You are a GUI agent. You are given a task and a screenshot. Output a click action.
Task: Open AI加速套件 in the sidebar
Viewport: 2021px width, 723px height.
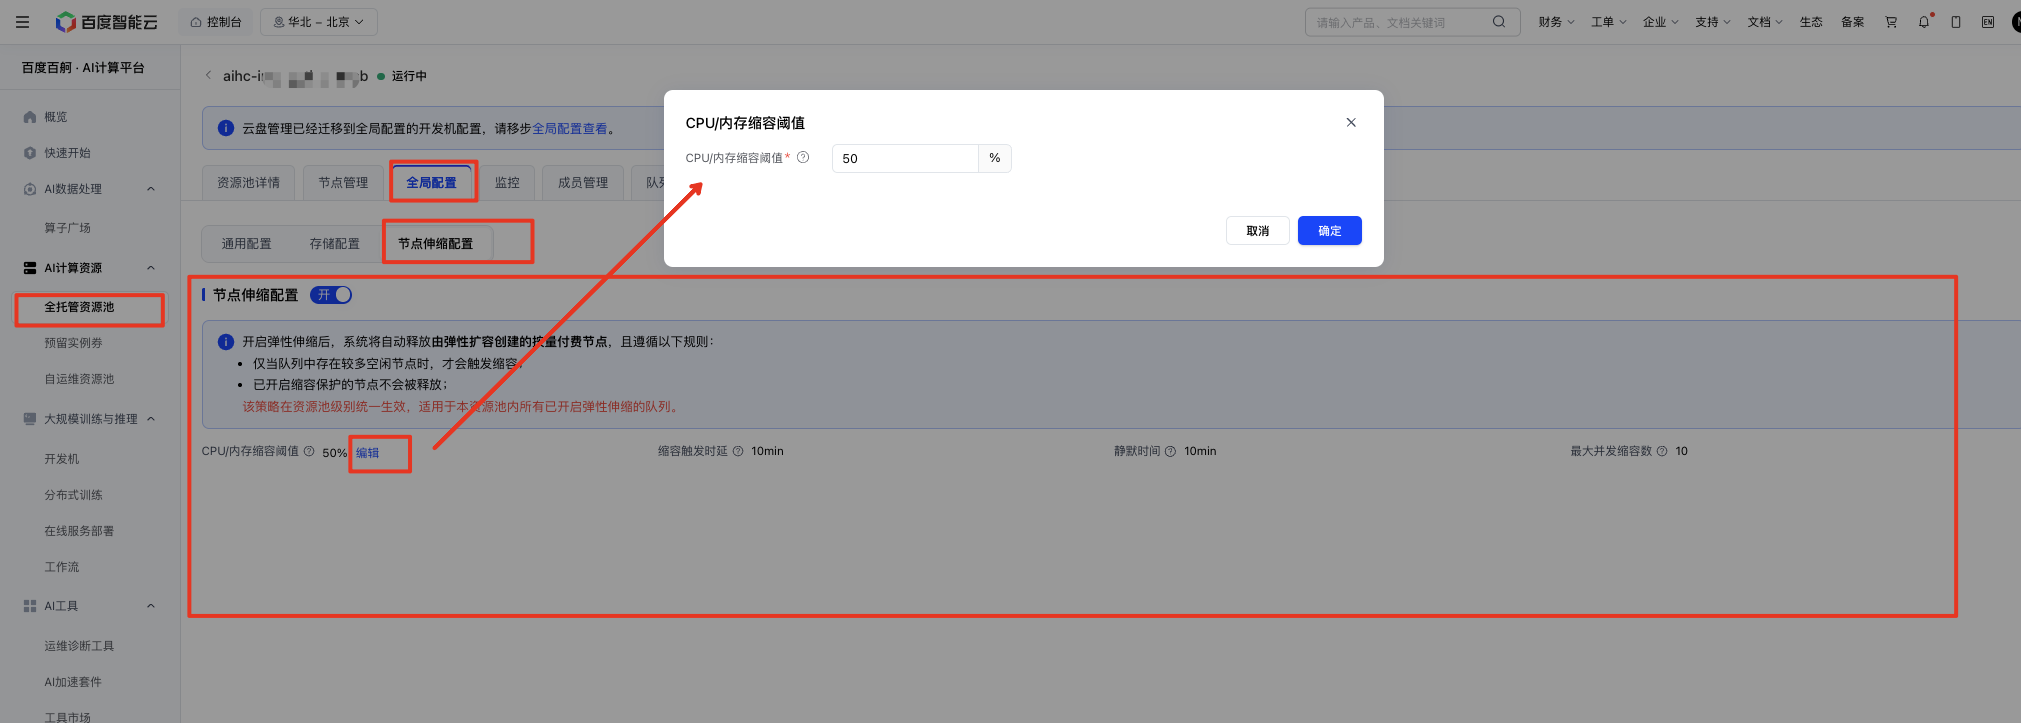(x=73, y=682)
